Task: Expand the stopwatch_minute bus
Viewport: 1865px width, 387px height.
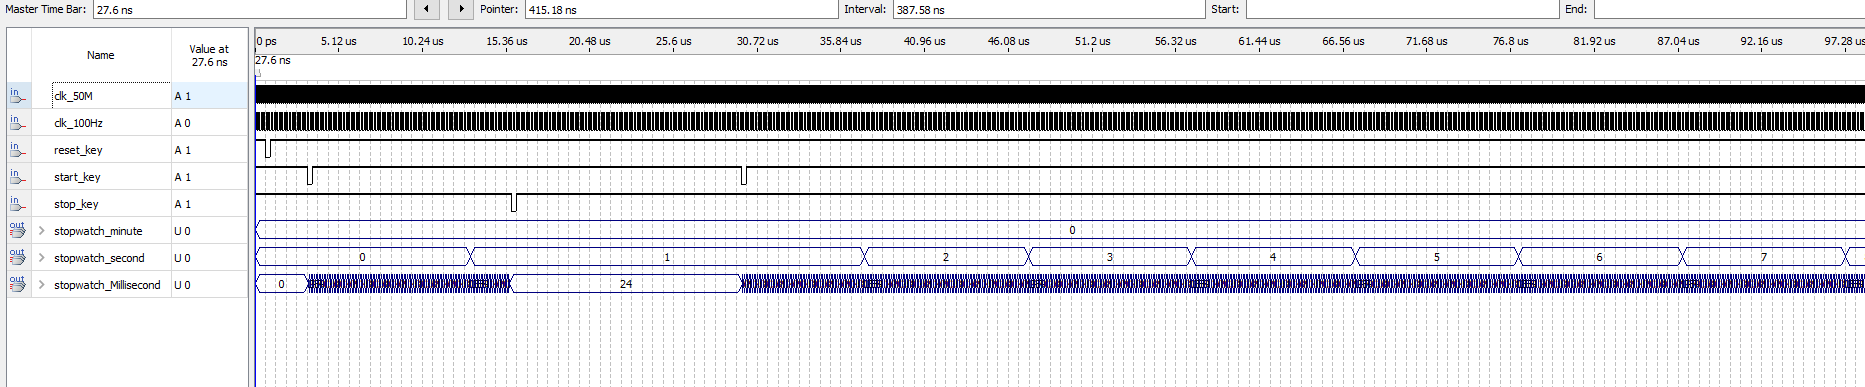Action: [41, 231]
